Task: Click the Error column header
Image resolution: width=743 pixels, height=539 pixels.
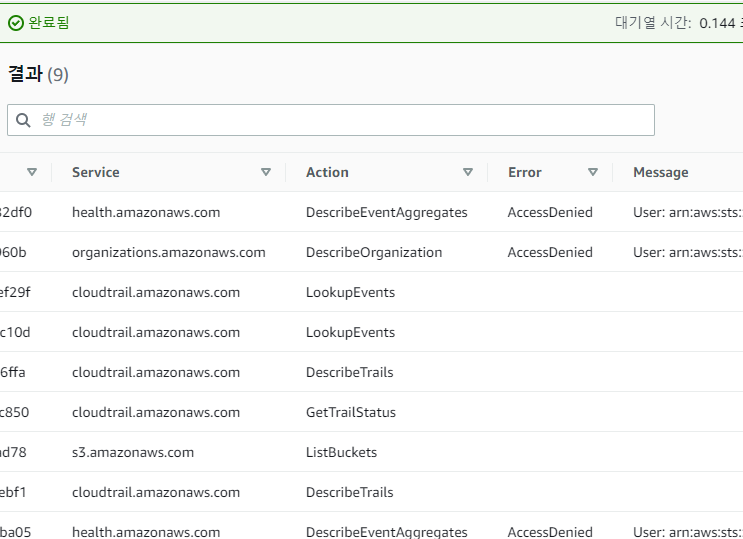Action: (x=525, y=172)
